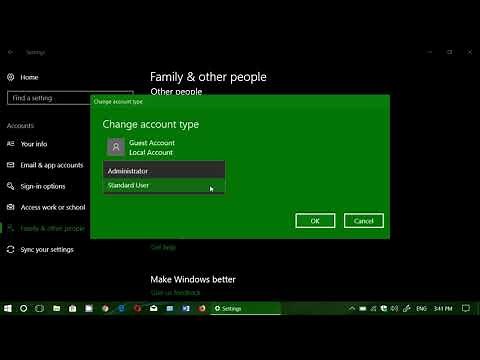Viewport: 480px width, 360px height.
Task: Click the Get help link
Action: [x=163, y=247]
